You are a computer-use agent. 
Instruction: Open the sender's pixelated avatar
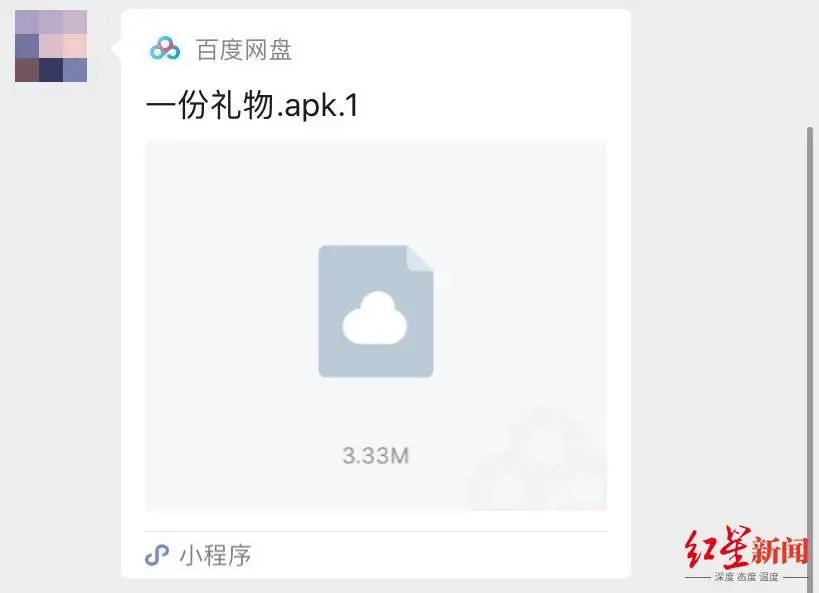click(51, 46)
